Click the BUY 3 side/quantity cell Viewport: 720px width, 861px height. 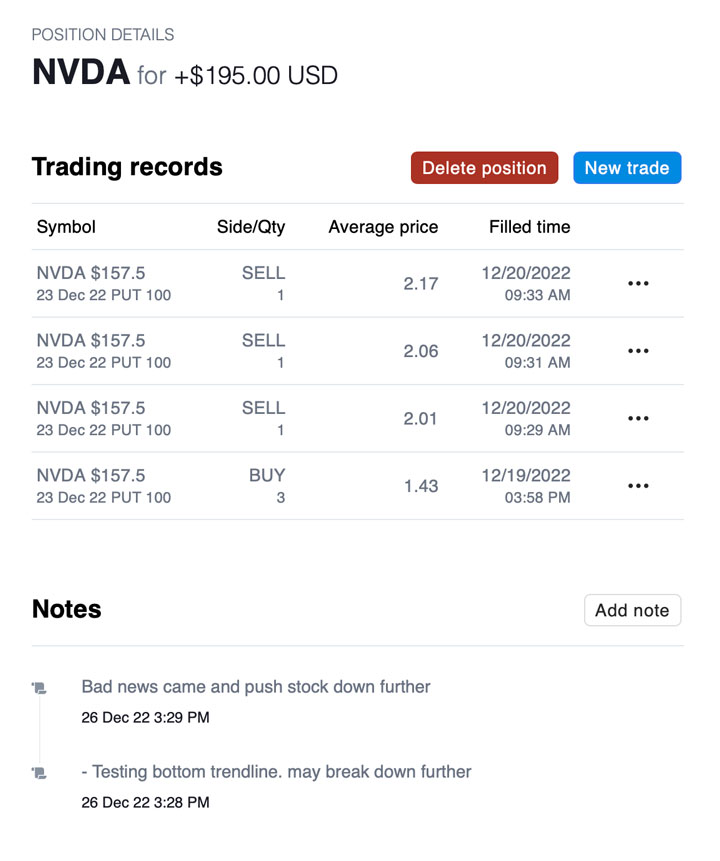[267, 486]
